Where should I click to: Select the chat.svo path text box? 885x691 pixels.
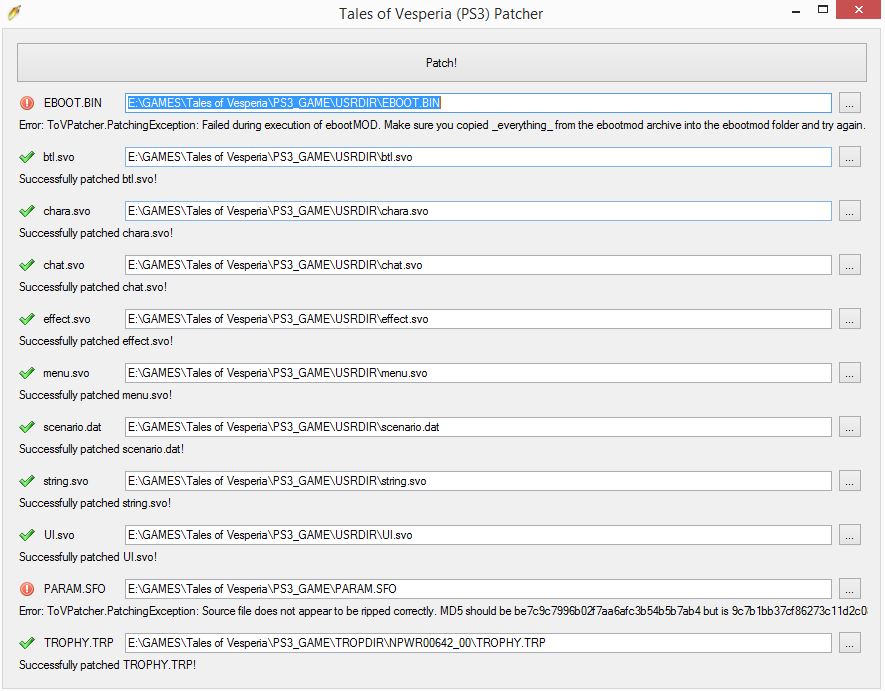[x=478, y=265]
